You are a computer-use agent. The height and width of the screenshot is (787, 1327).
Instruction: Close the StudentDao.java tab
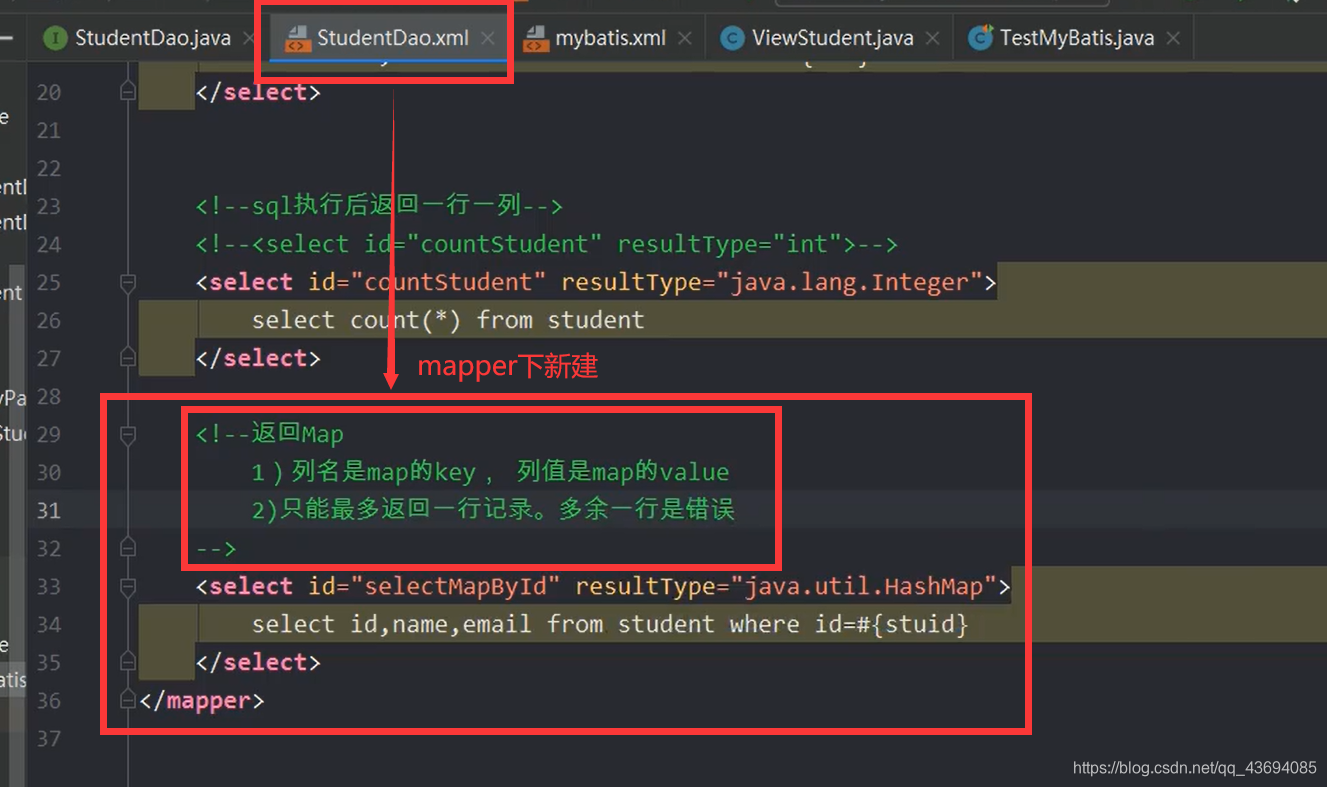pos(249,38)
